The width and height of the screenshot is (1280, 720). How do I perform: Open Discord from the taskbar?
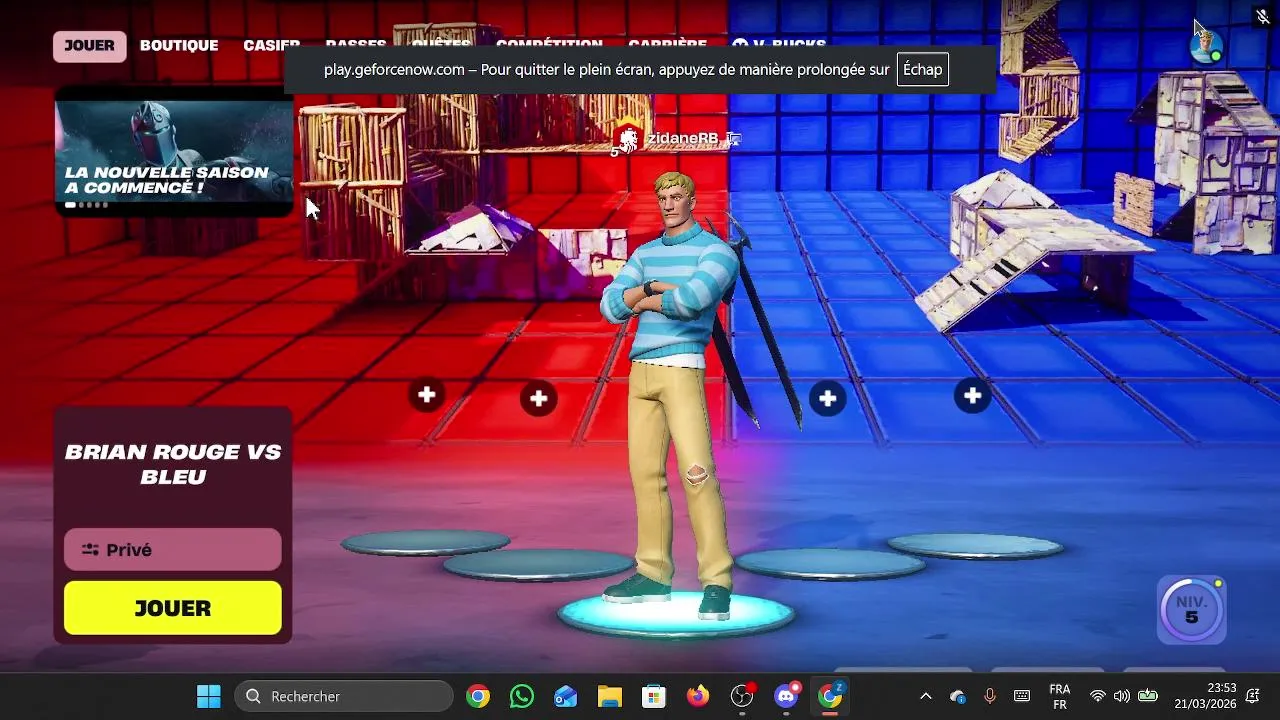[x=787, y=696]
